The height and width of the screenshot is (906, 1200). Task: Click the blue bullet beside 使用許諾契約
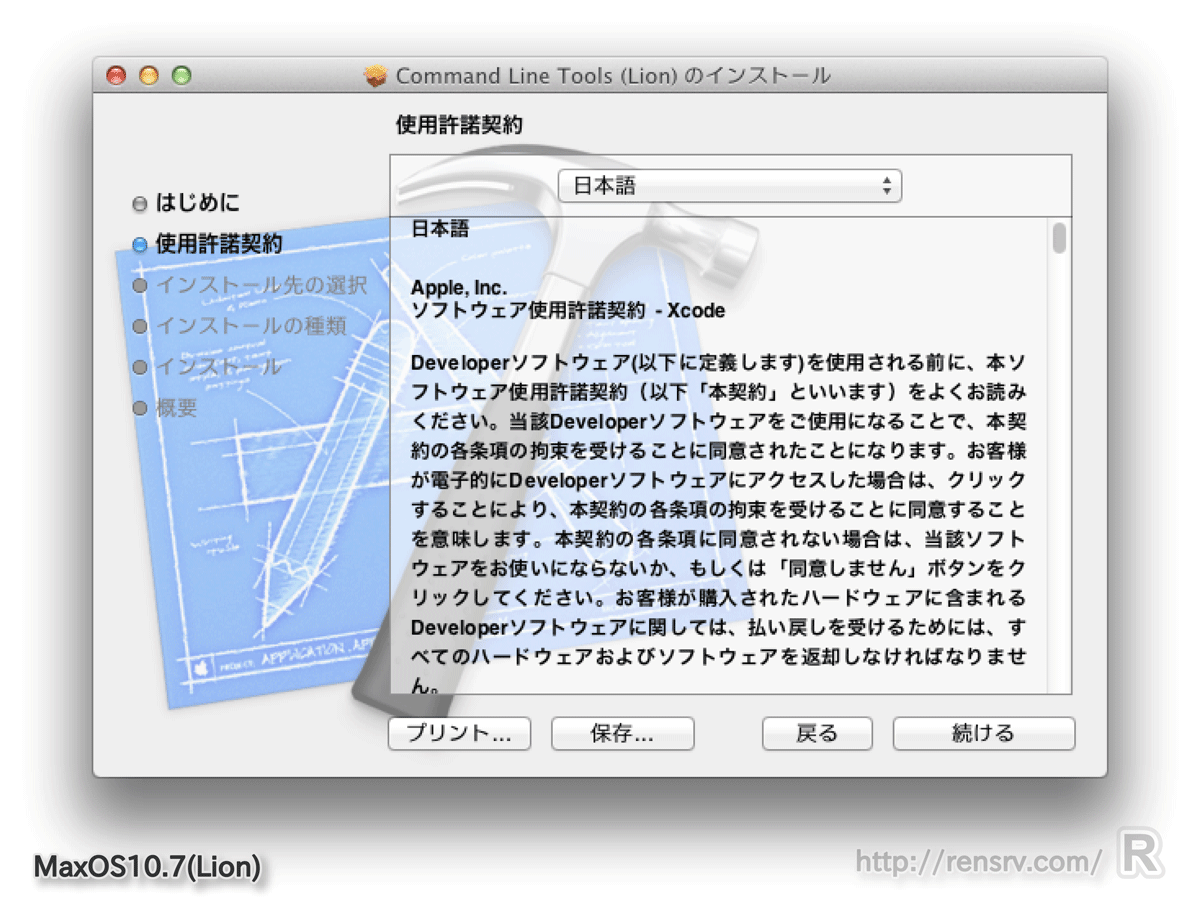(x=140, y=245)
